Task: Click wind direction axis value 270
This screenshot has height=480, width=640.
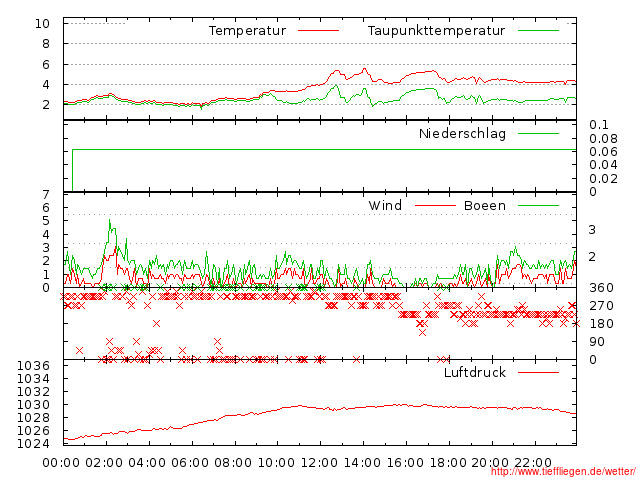Action: point(601,306)
